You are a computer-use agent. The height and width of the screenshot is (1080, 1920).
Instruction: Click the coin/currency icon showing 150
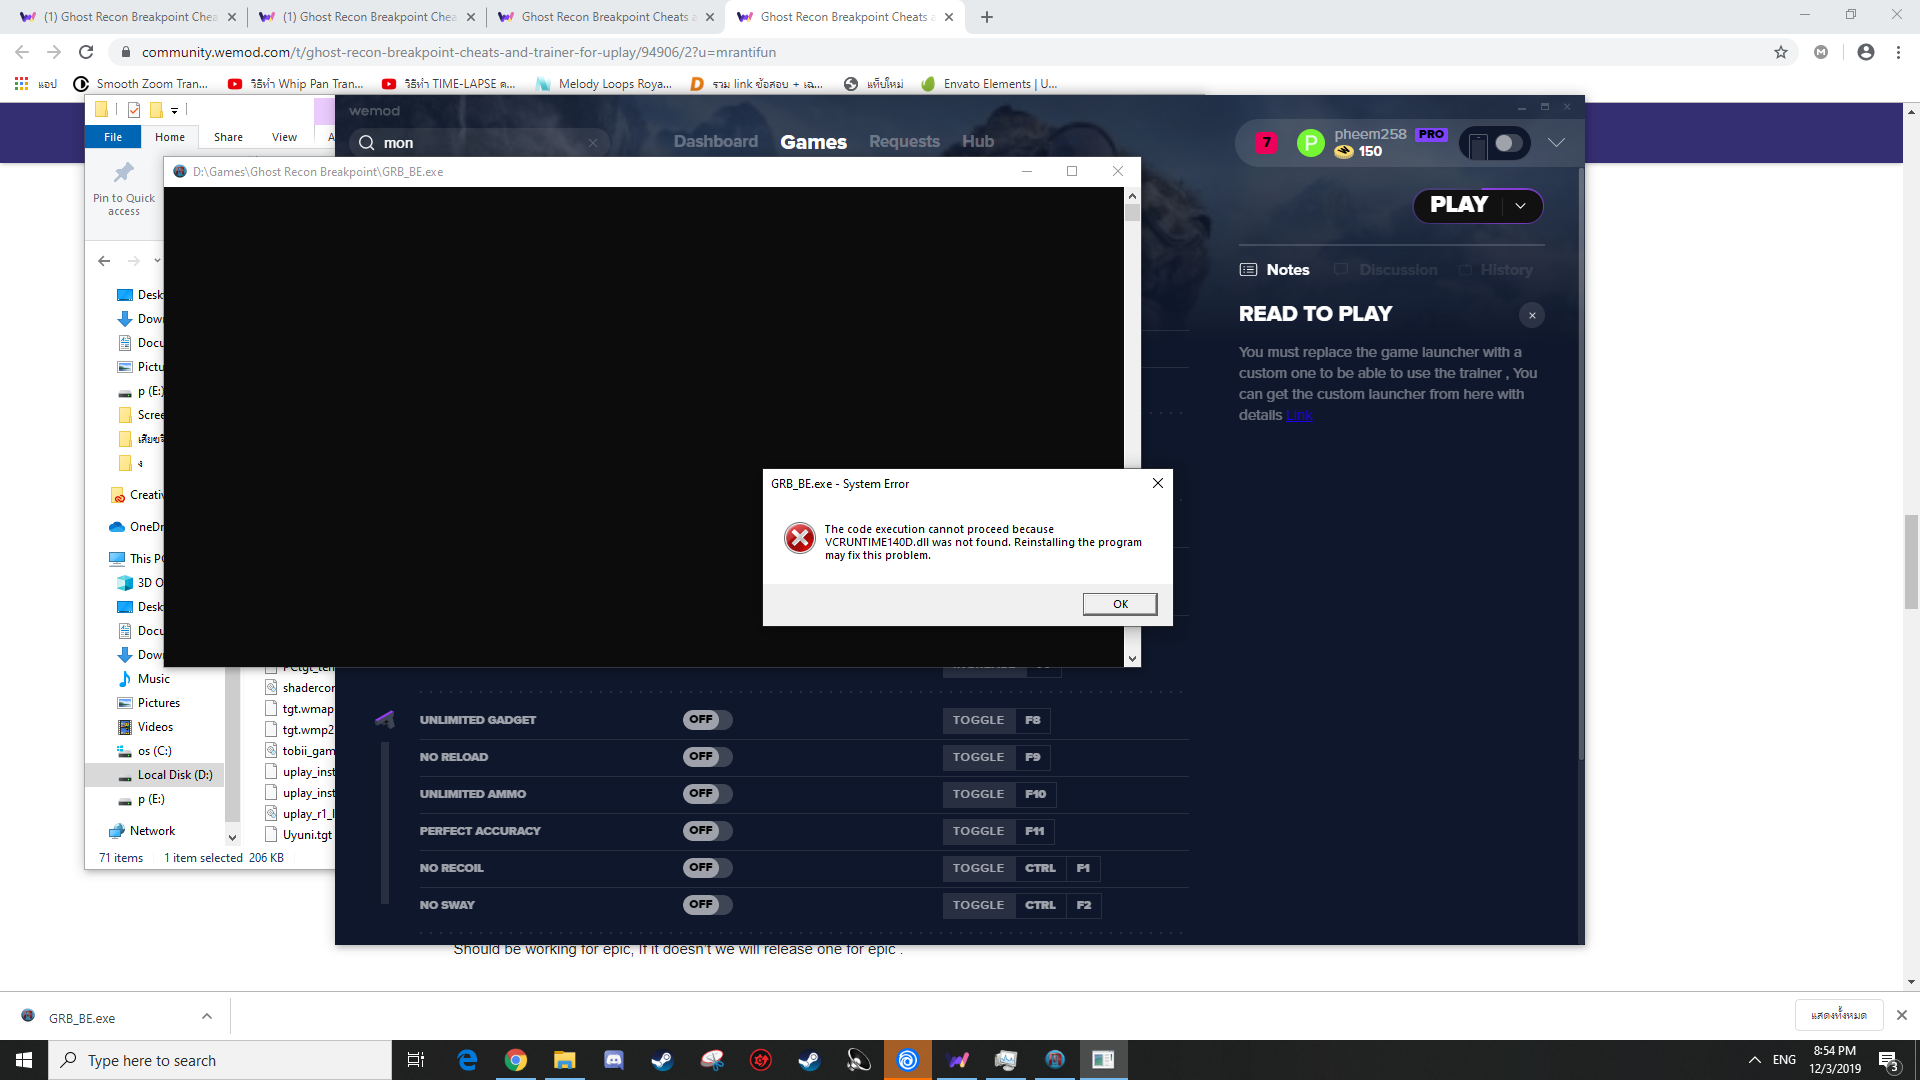coord(1341,152)
